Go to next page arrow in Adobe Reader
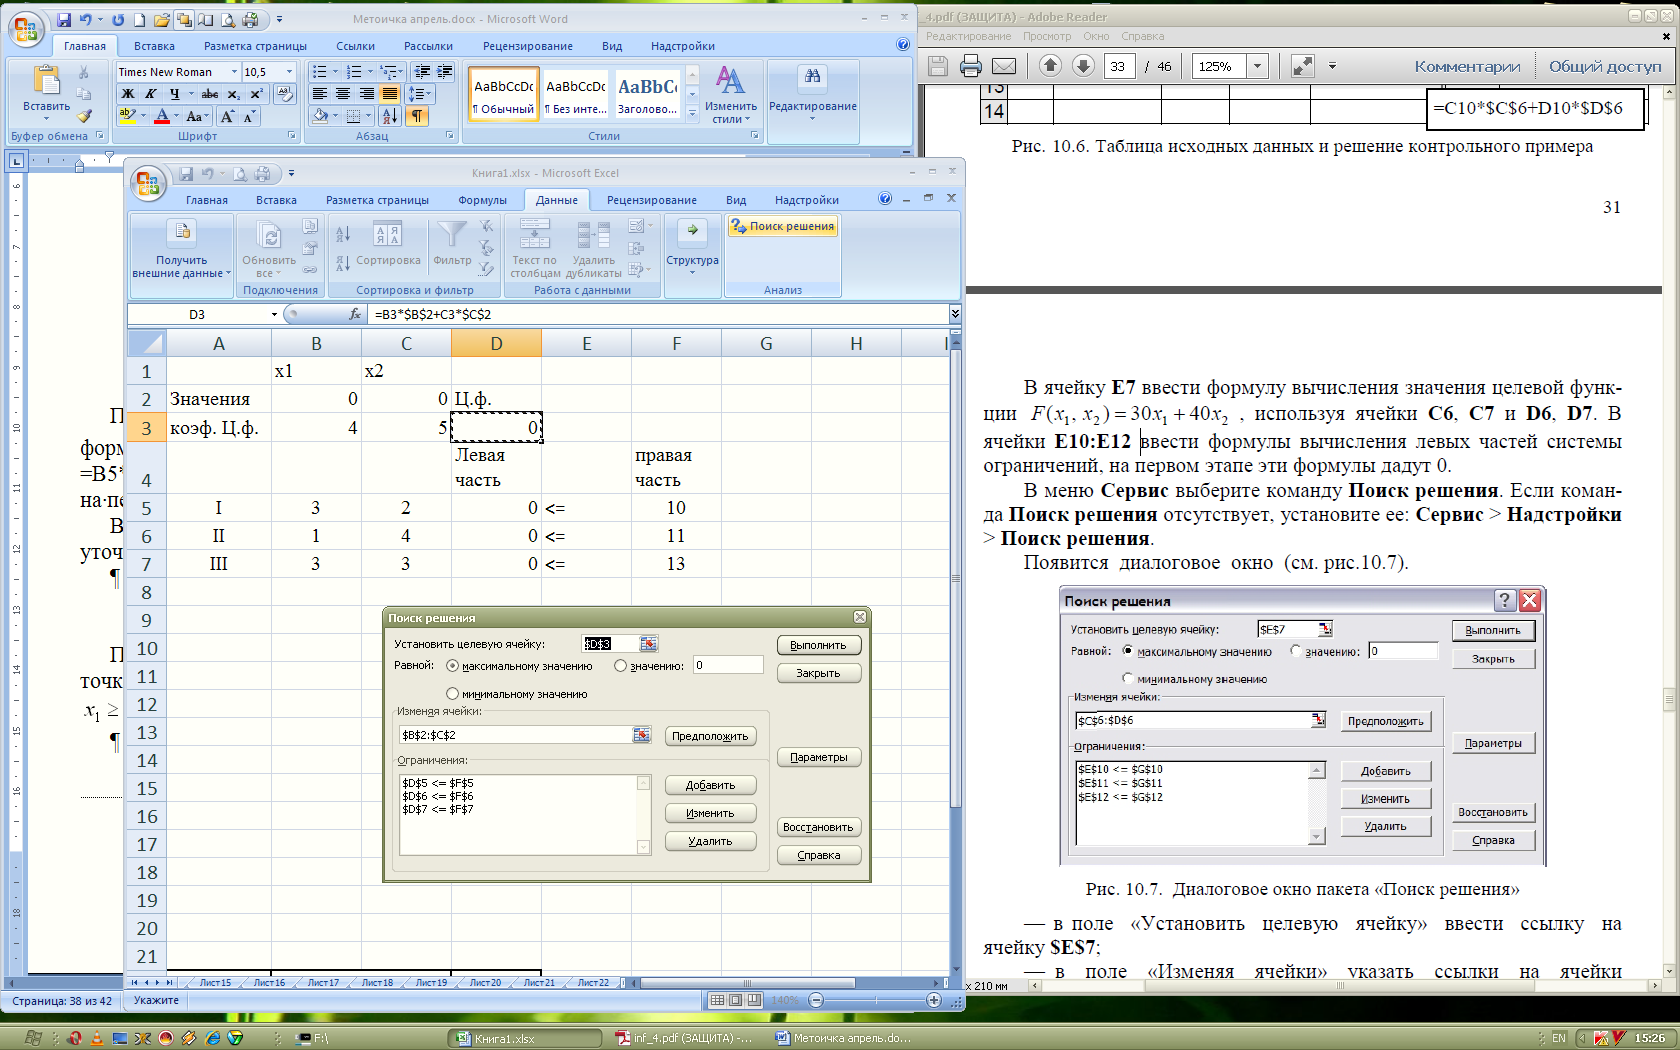 tap(1083, 66)
